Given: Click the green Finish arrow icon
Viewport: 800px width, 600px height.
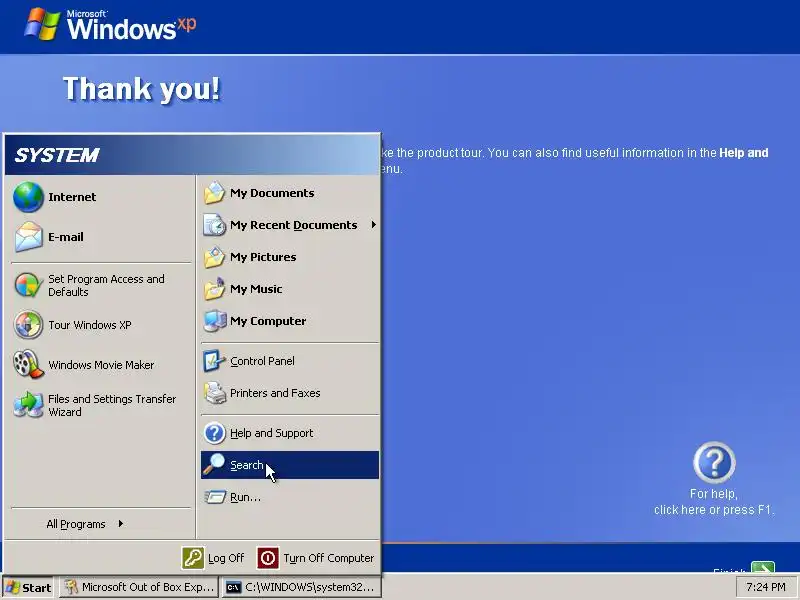Looking at the screenshot, I should [x=763, y=567].
